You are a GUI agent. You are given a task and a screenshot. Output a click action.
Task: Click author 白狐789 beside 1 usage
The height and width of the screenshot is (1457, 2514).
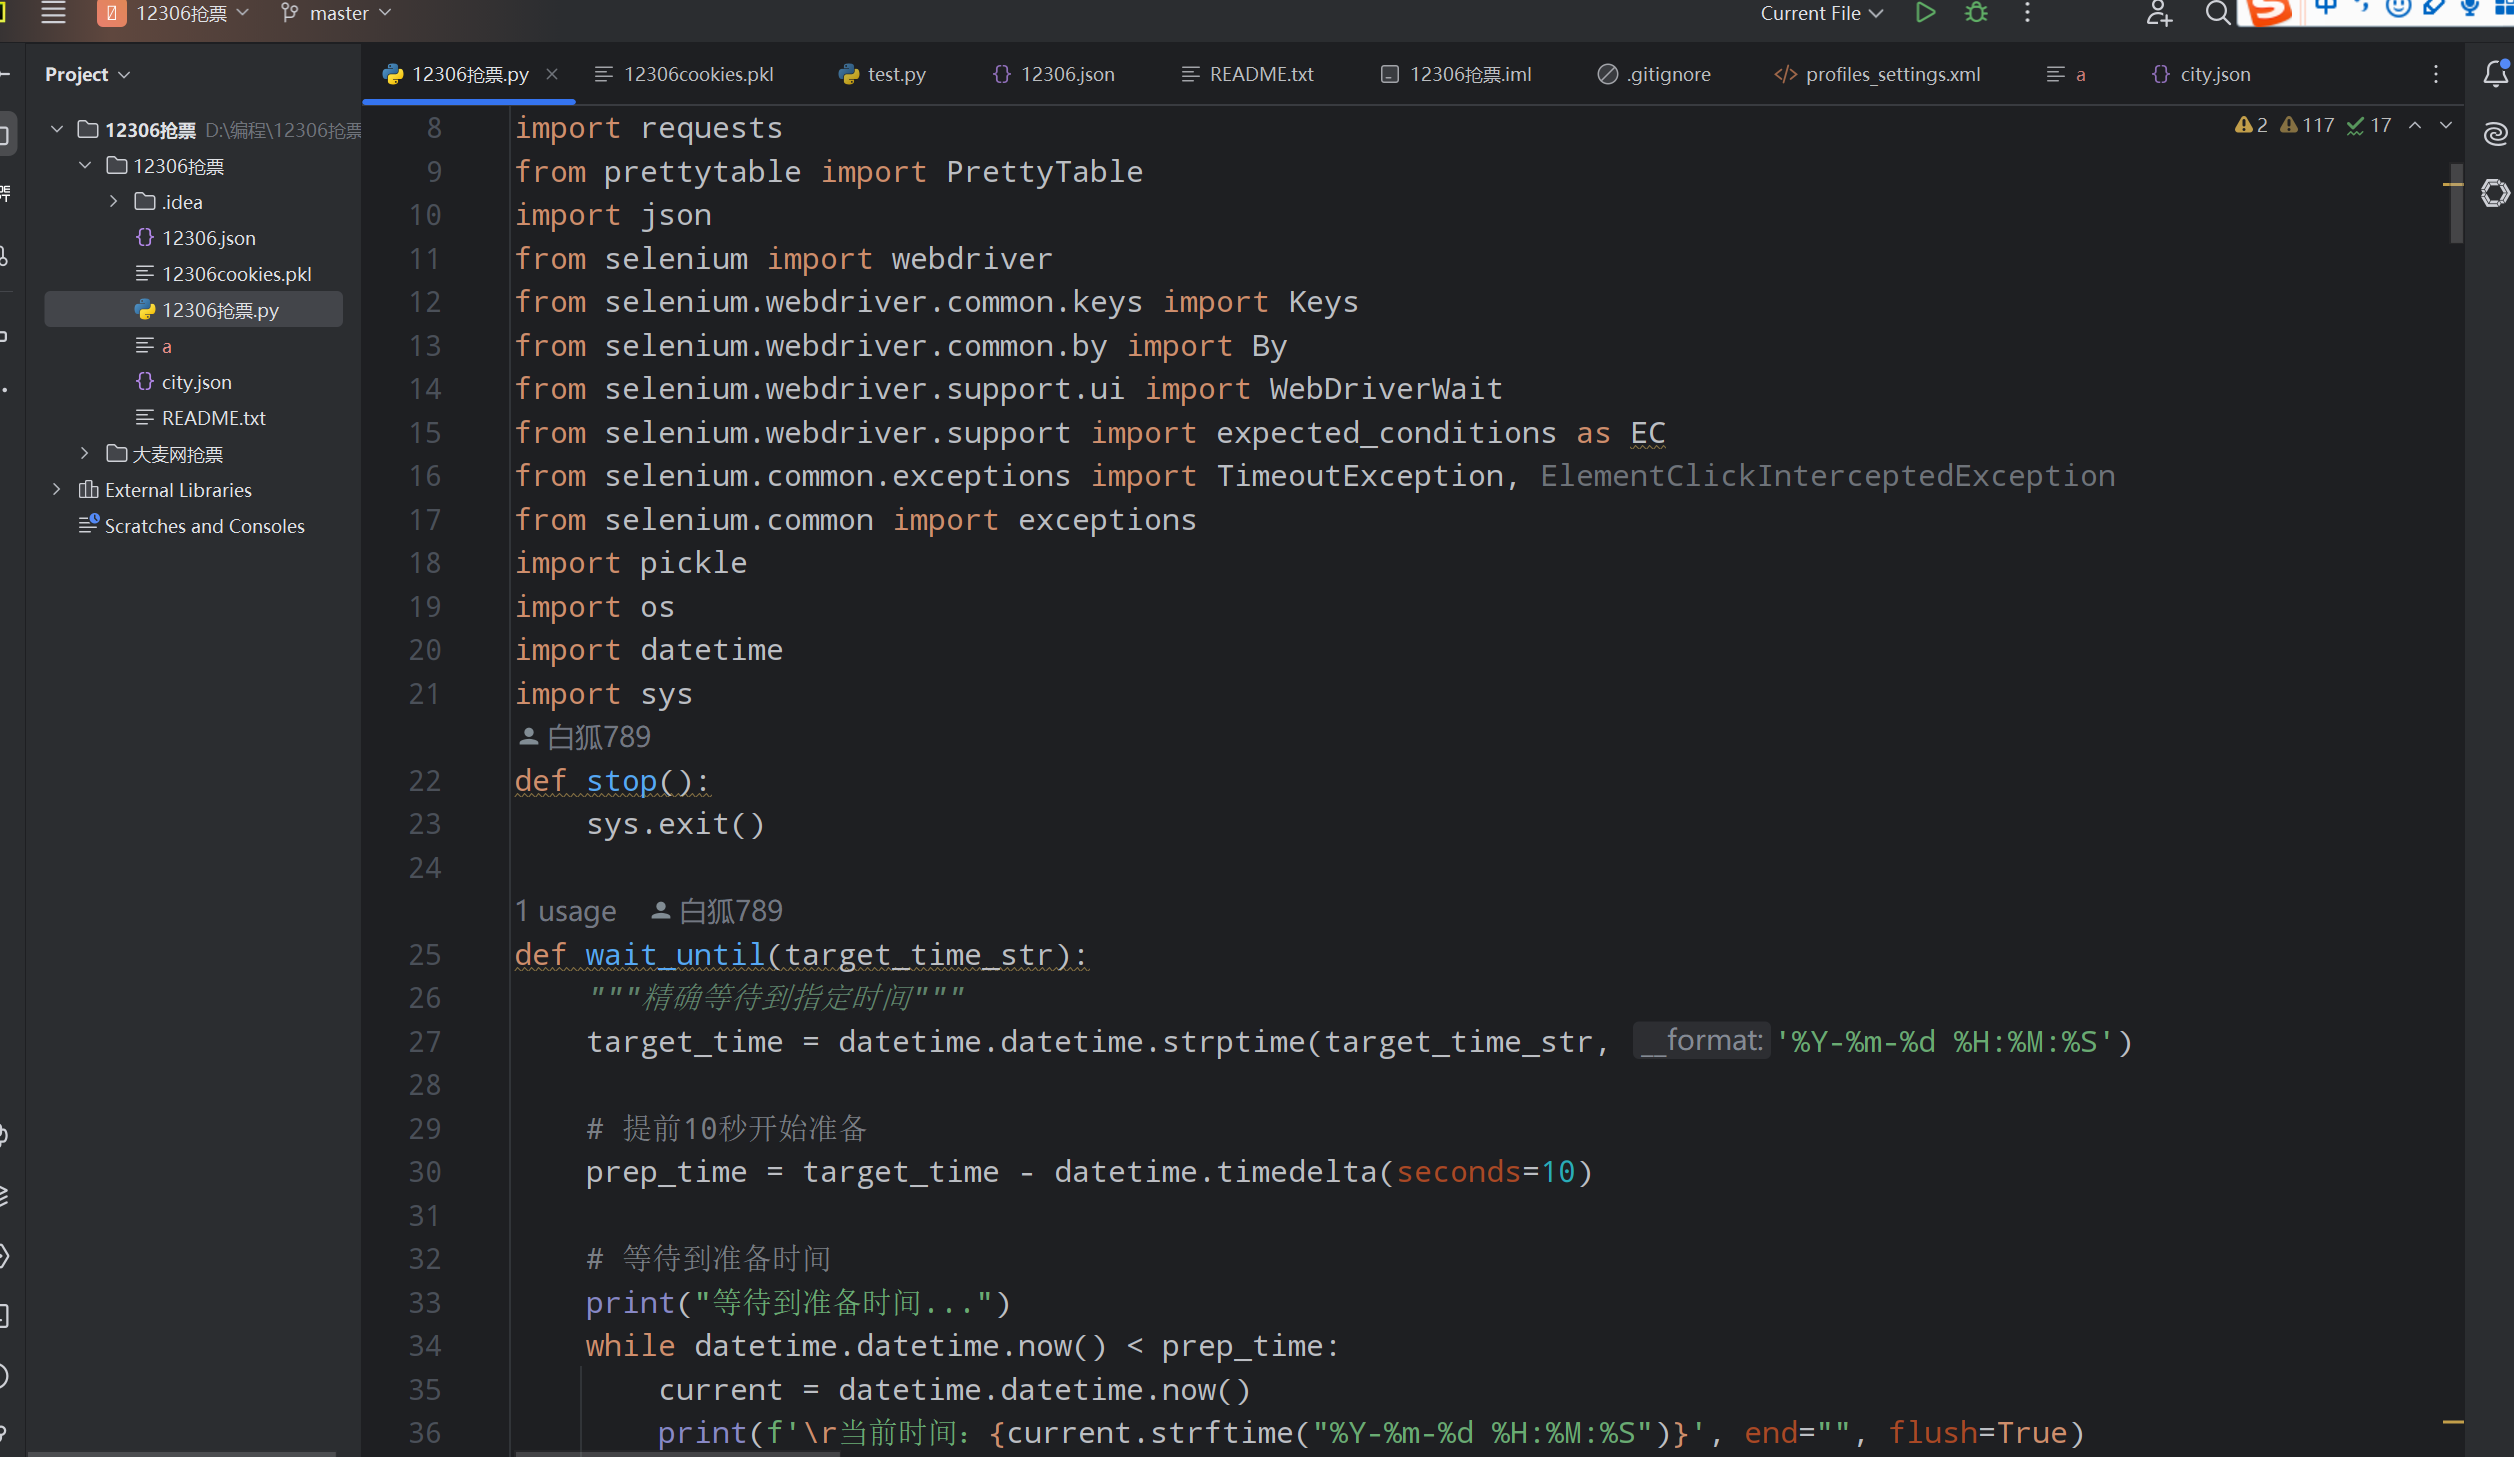pos(717,911)
